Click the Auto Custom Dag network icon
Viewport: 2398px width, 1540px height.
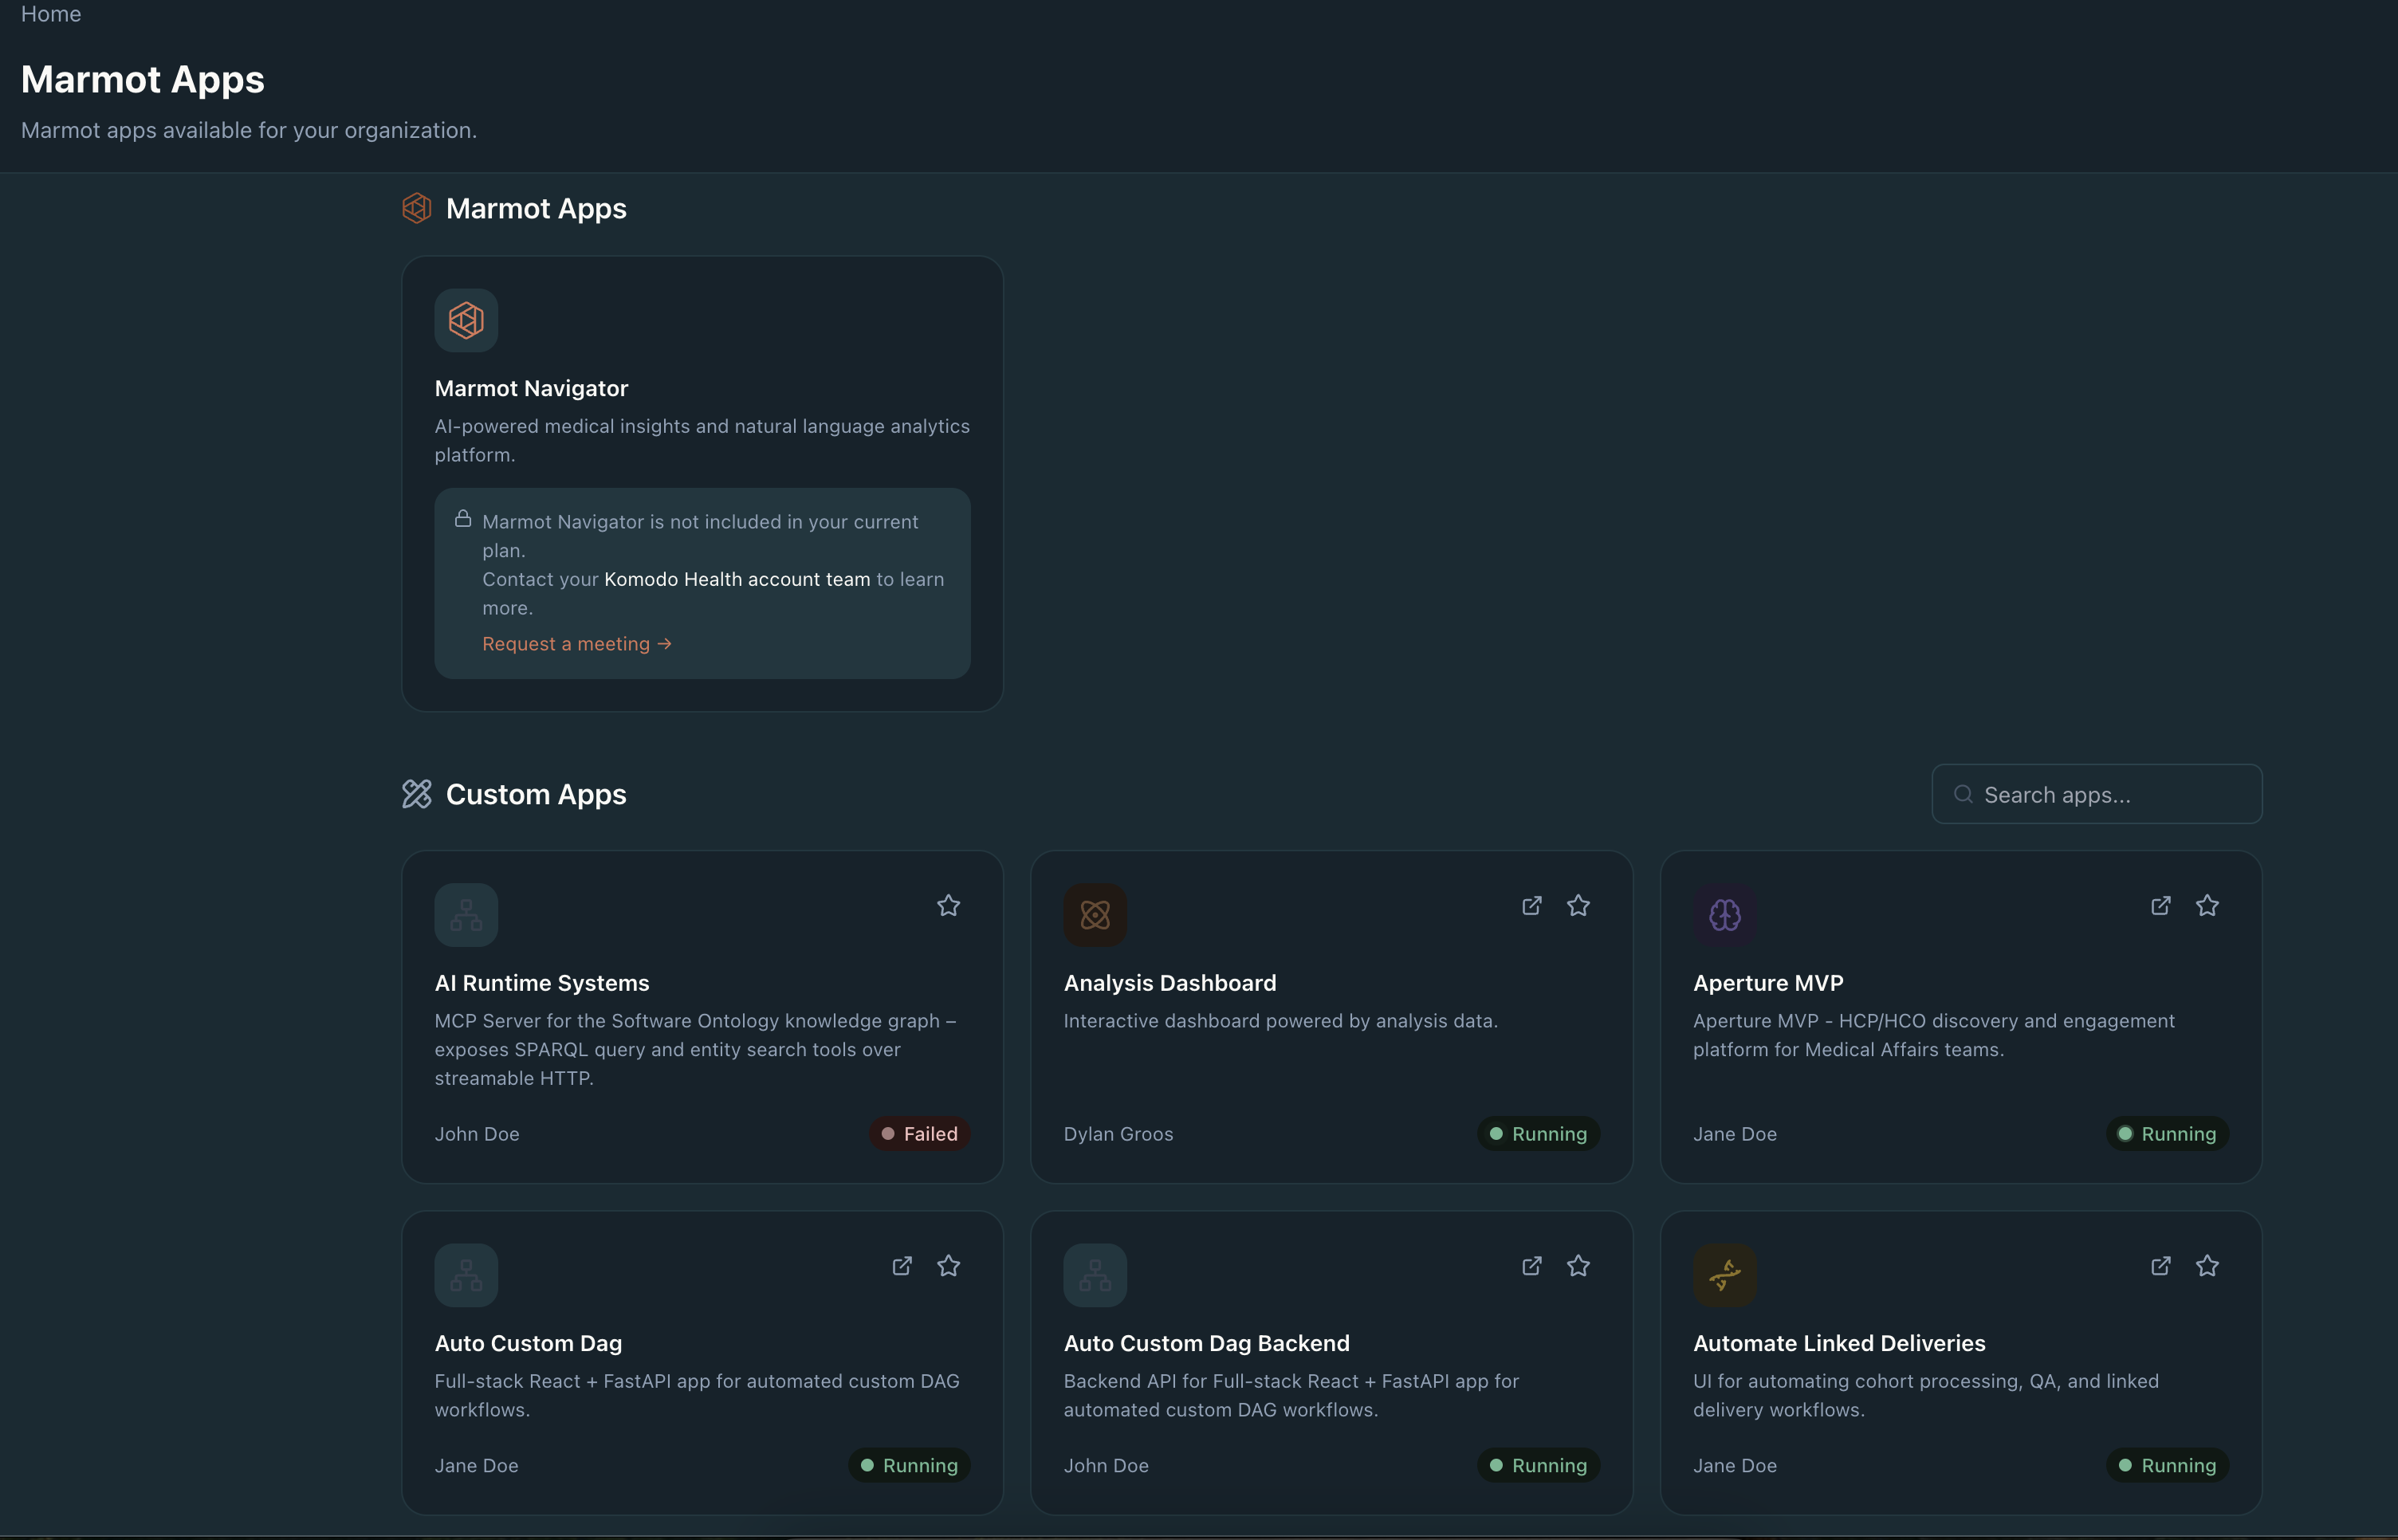tap(466, 1275)
